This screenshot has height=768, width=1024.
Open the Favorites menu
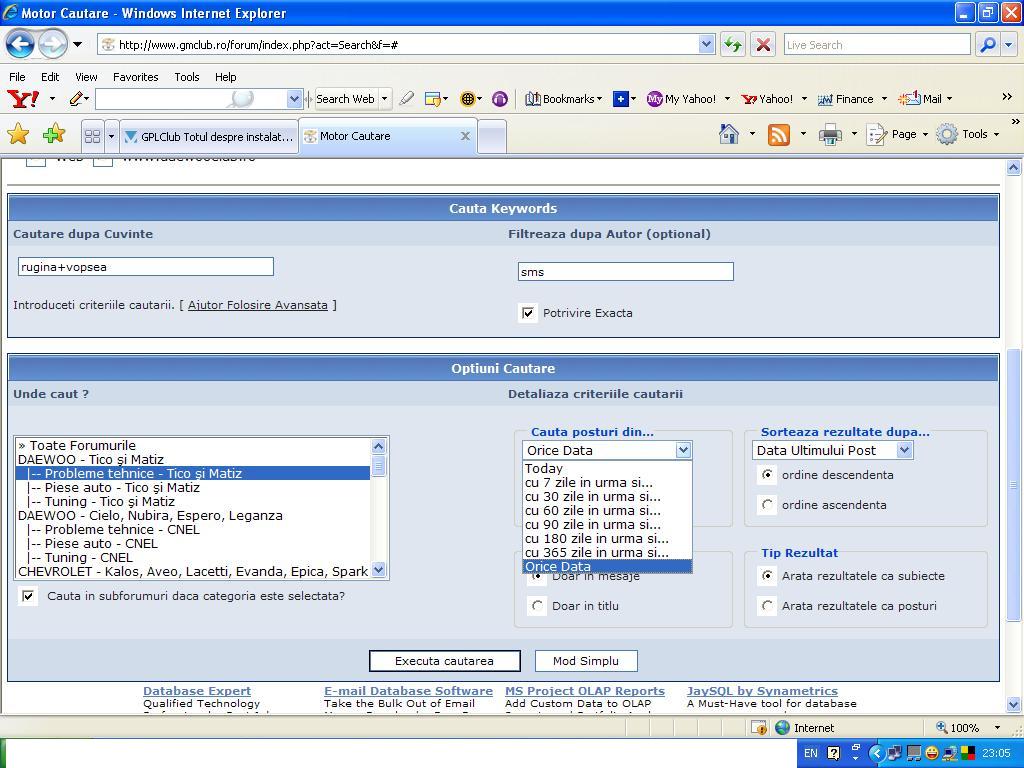click(135, 76)
